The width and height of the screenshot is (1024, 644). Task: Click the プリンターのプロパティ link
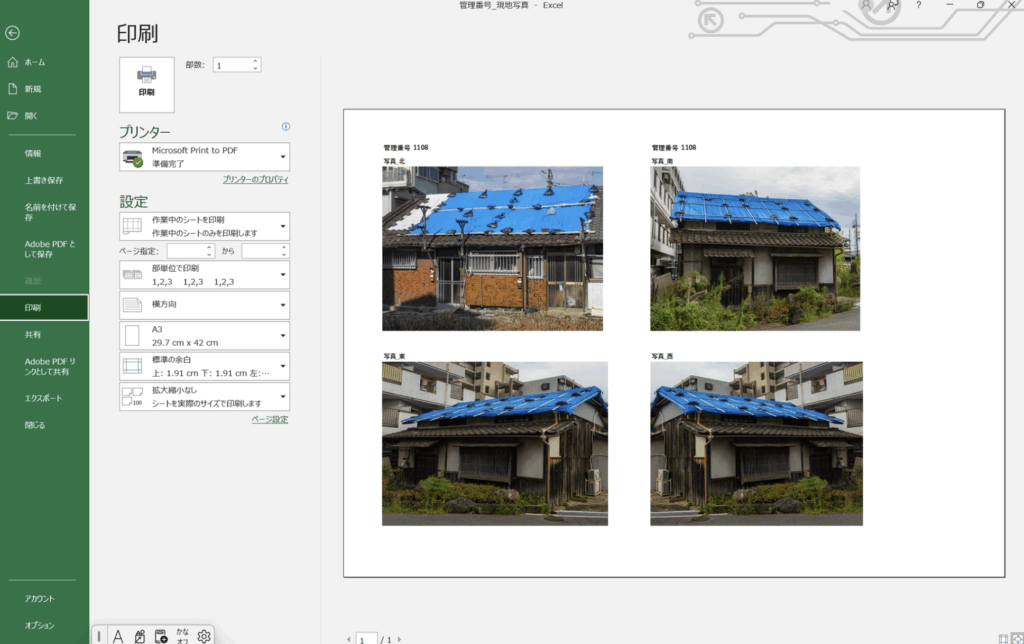pos(255,180)
